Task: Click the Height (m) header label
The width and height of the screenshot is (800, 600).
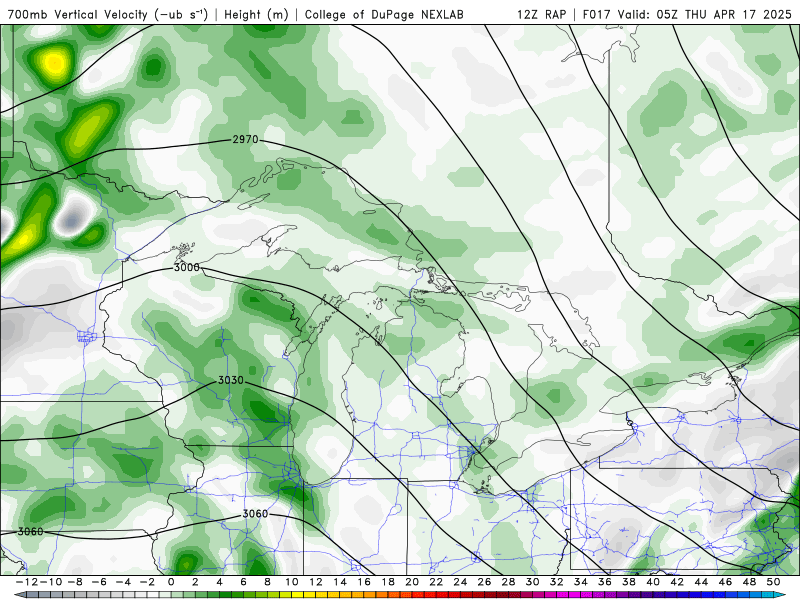Action: coord(256,15)
